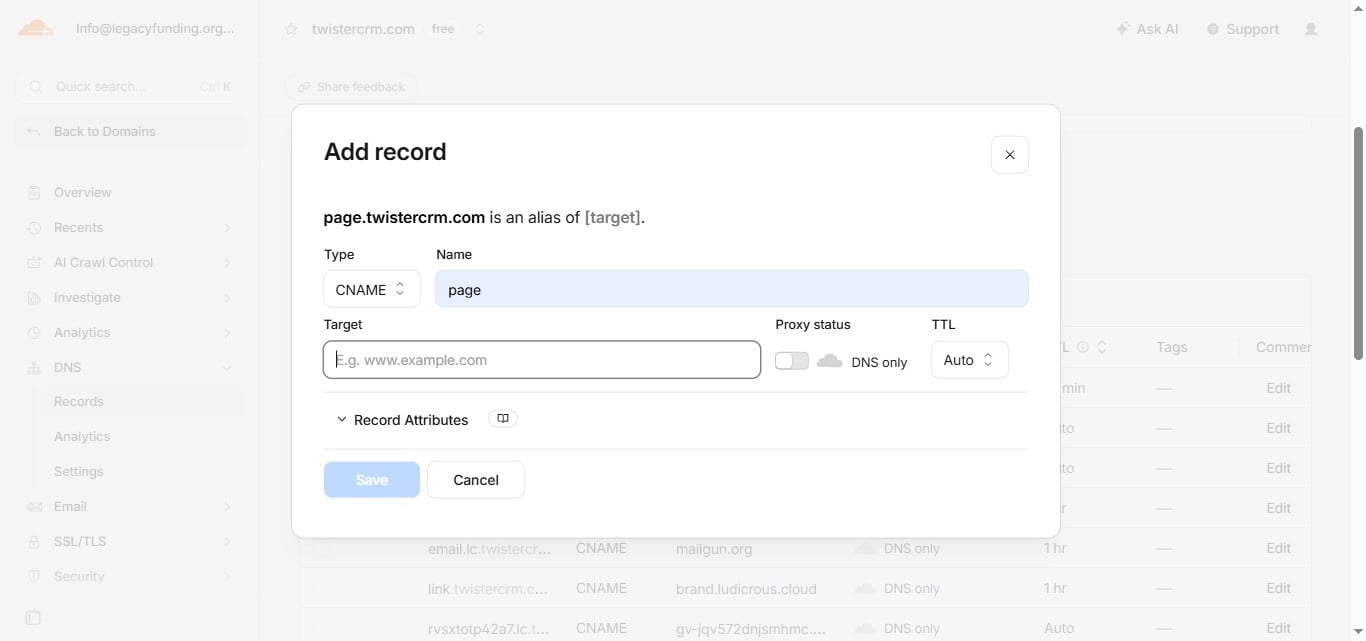Open the TTL Auto dropdown
Image resolution: width=1366 pixels, height=641 pixels.
tap(969, 360)
